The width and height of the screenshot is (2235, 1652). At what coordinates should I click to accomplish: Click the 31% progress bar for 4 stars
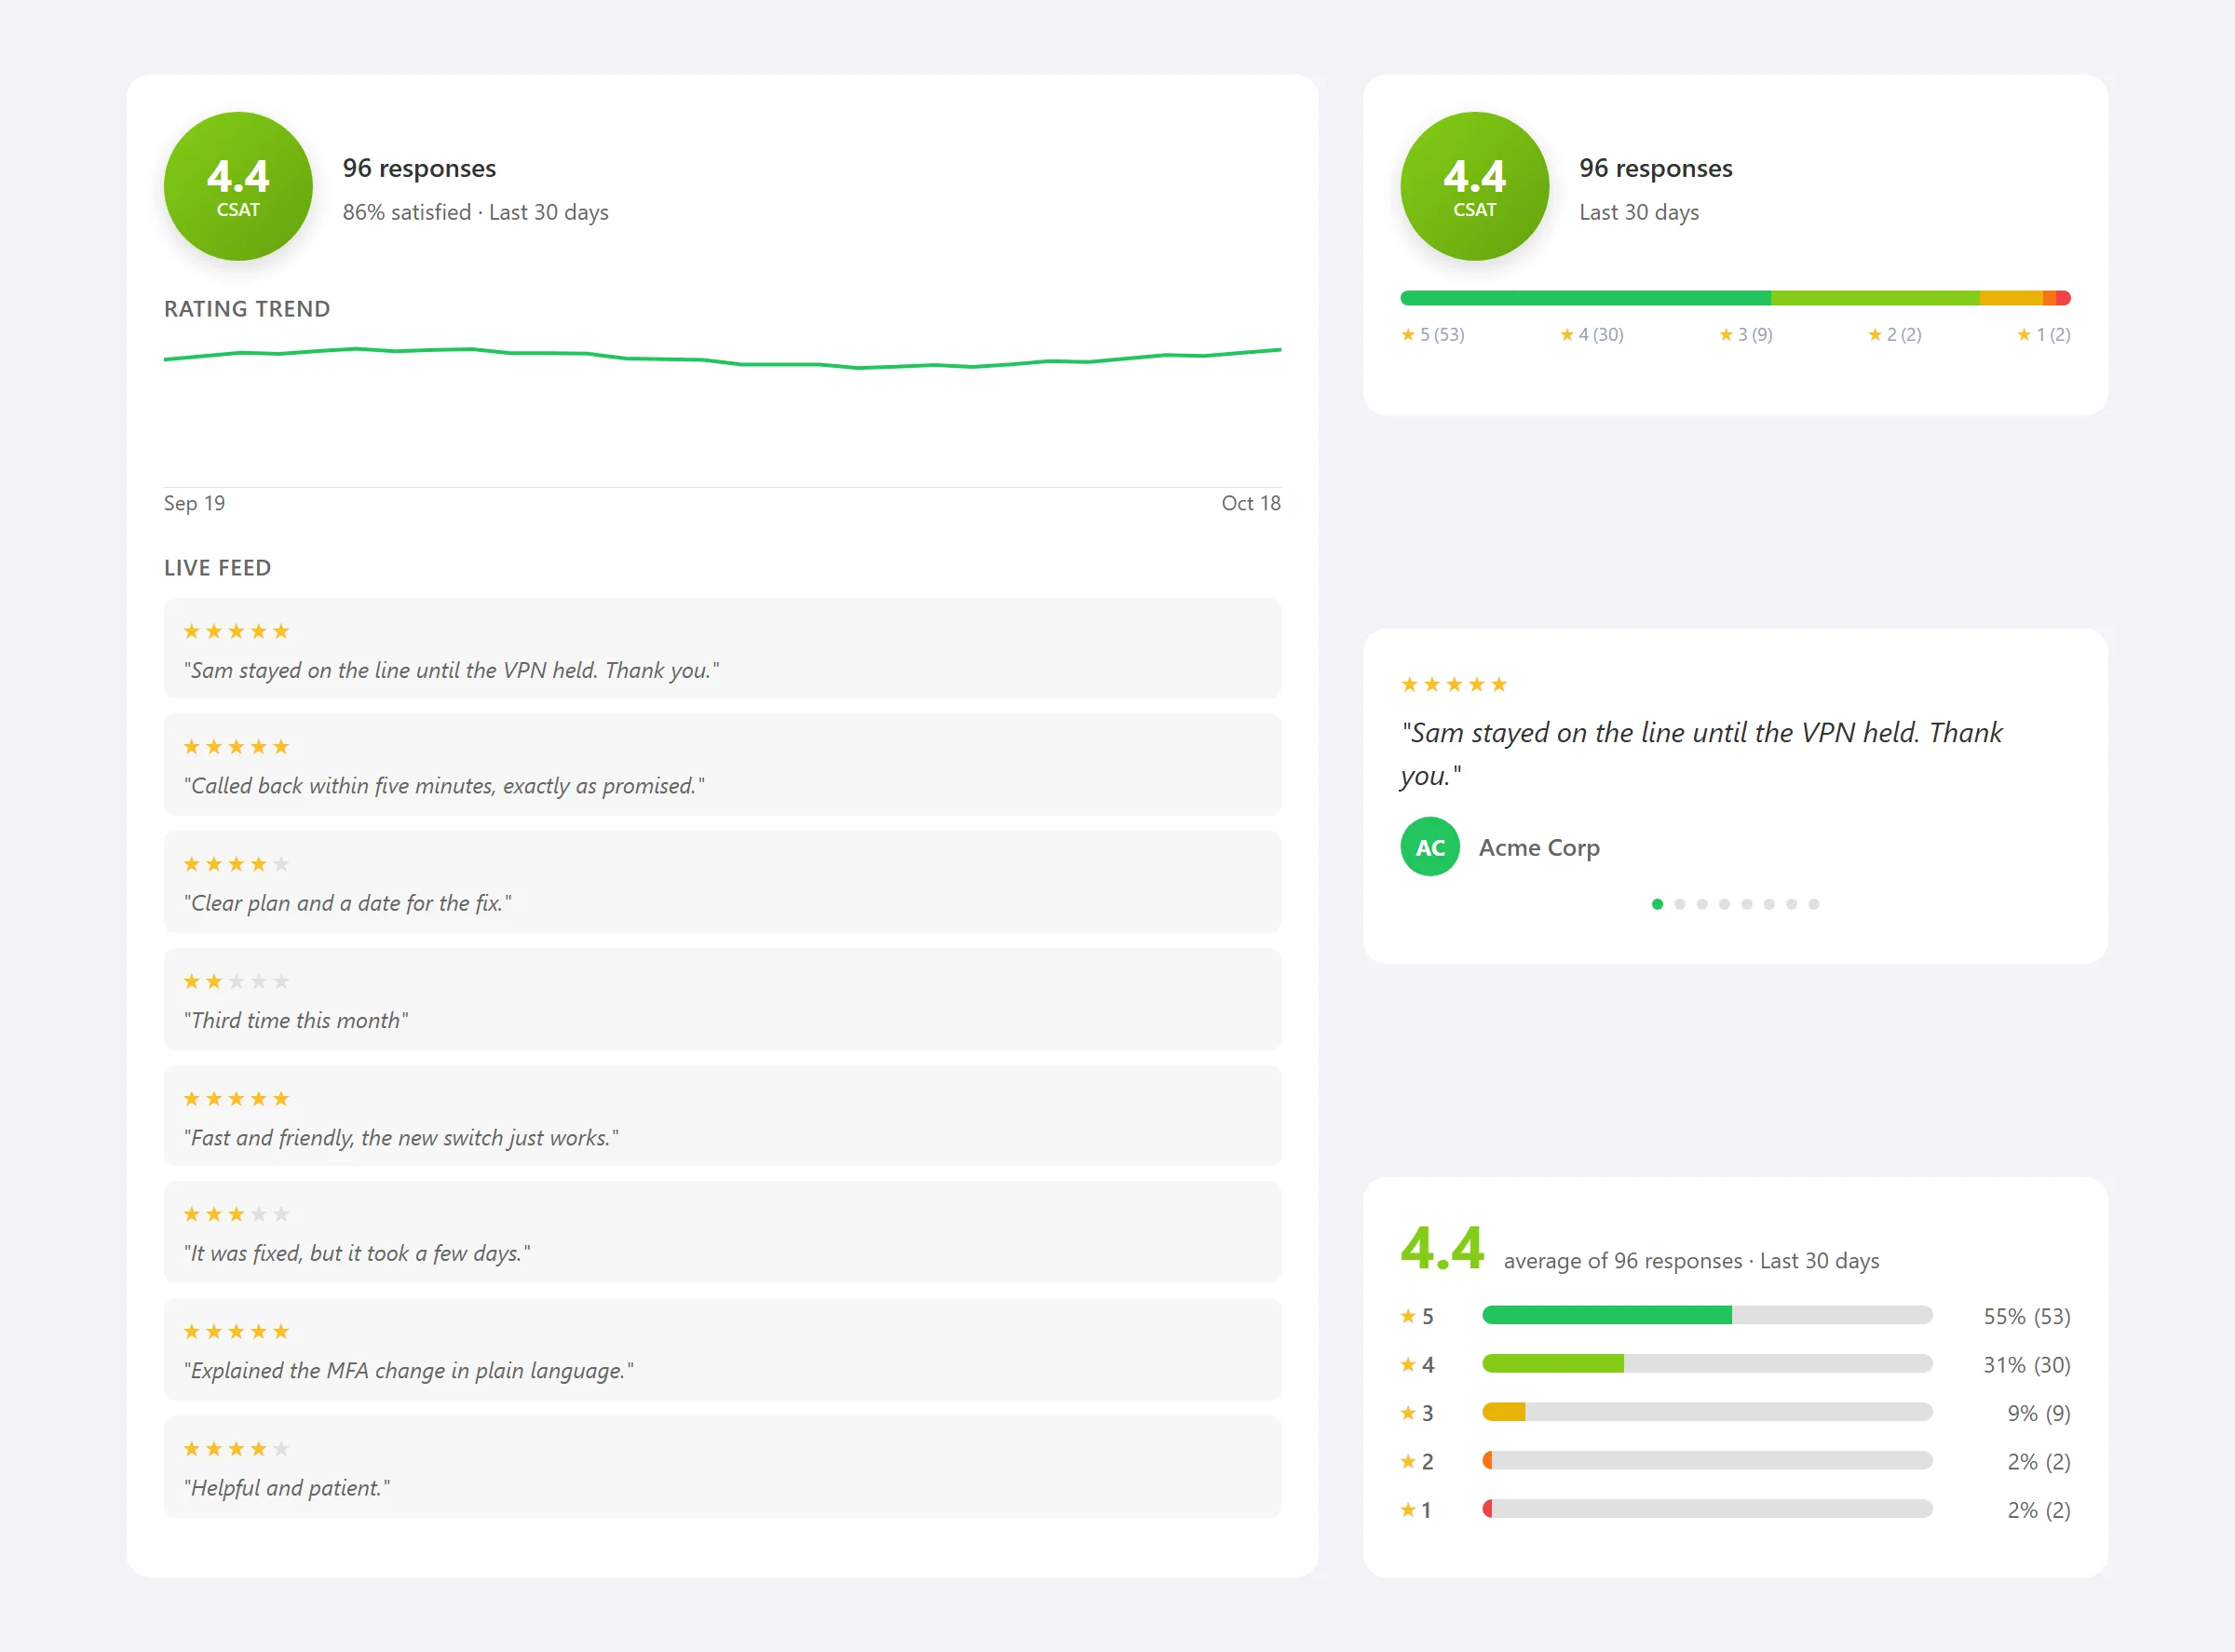[x=1707, y=1363]
